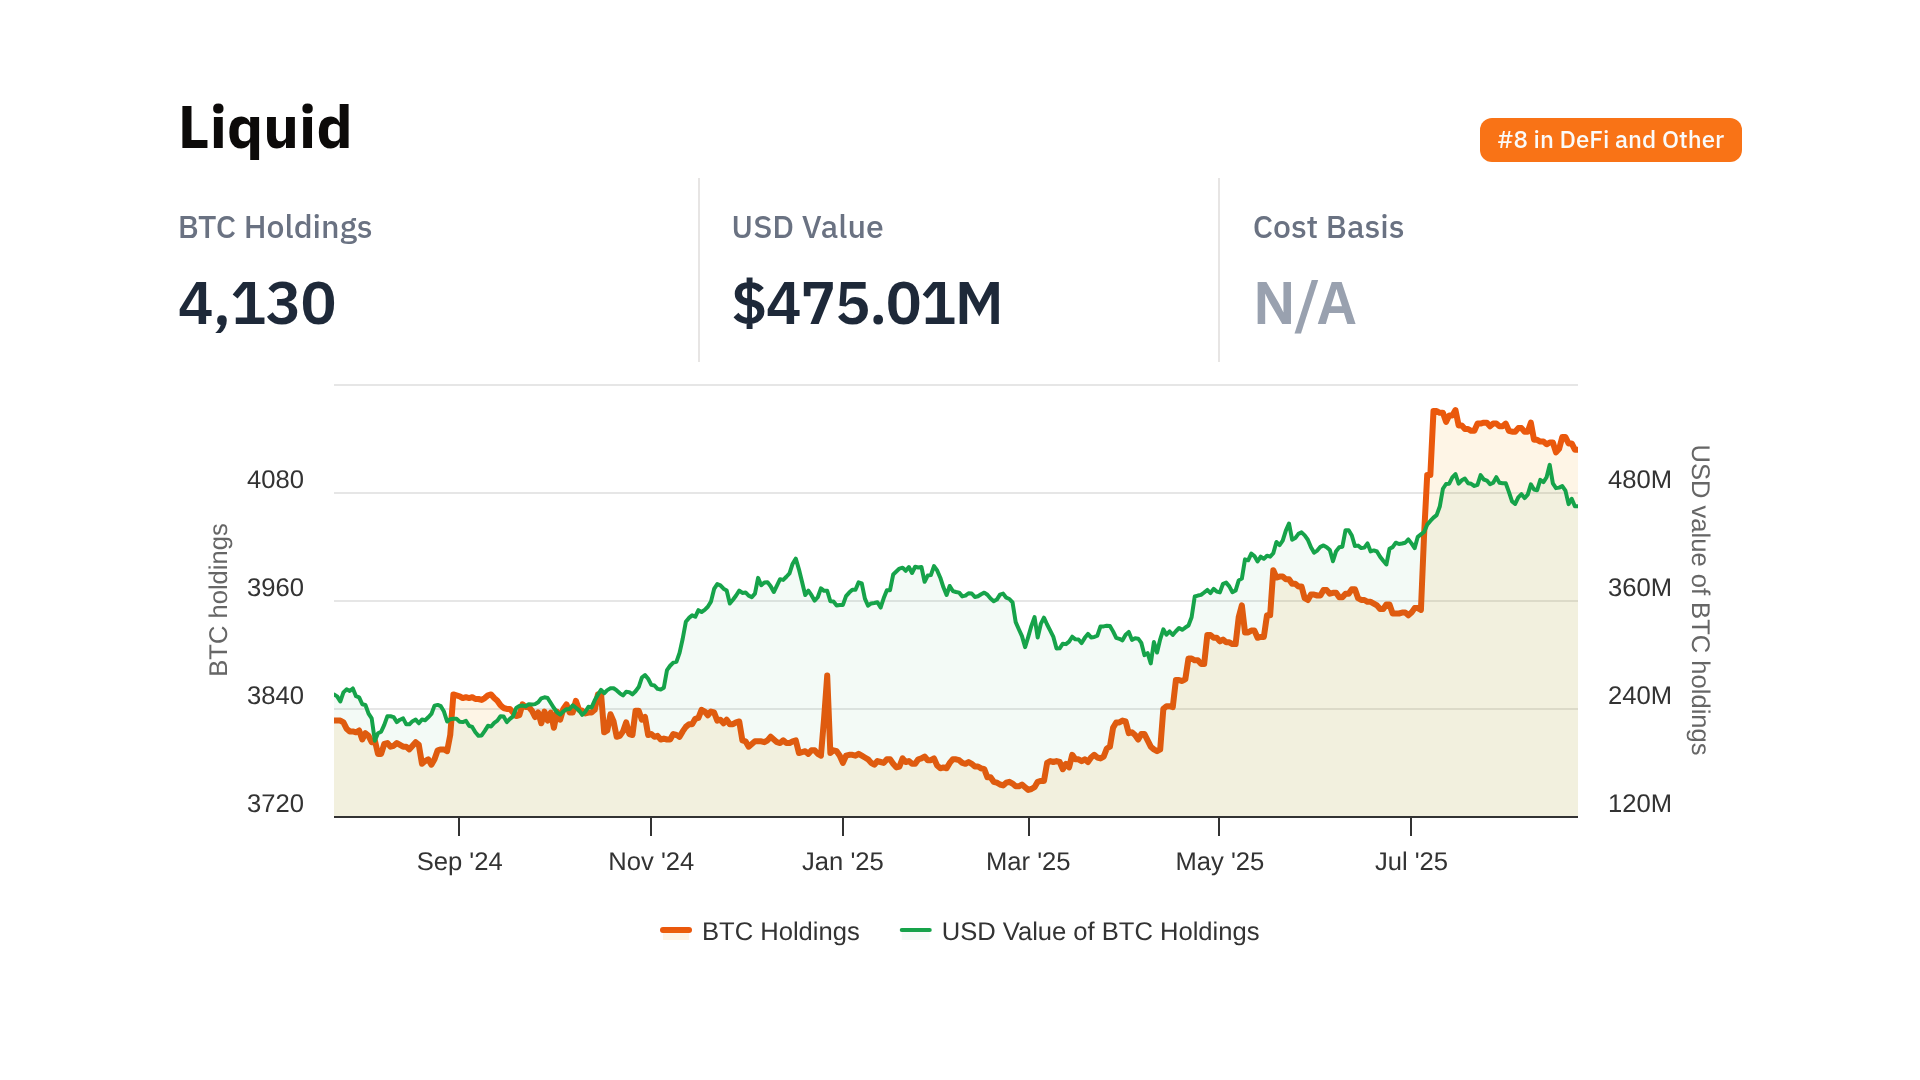Toggle BTC Holdings series in legend
Image resolution: width=1920 pixels, height=1080 pixels.
coord(780,931)
